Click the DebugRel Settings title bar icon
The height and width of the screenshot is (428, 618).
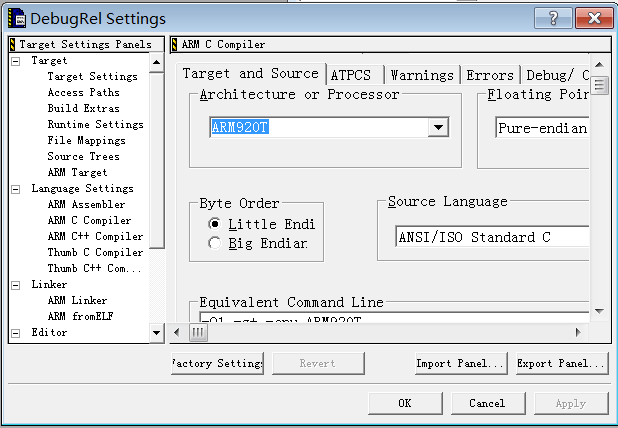[x=17, y=18]
